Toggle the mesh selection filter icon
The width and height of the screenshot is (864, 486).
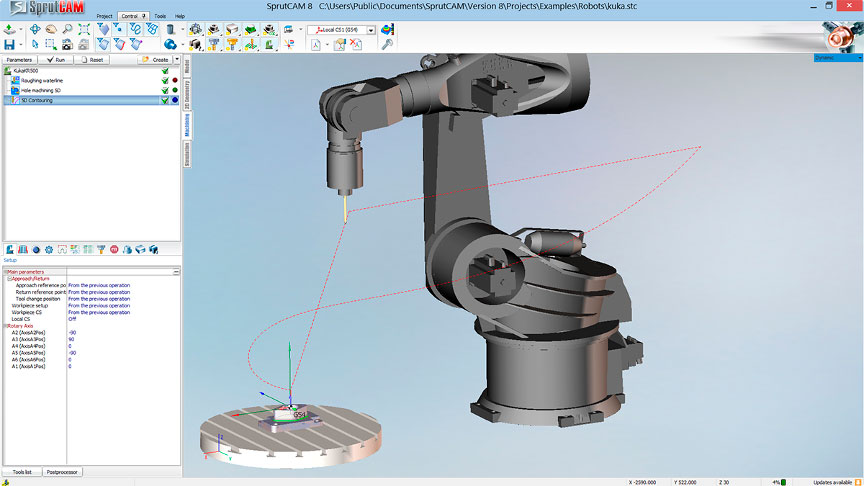[152, 29]
